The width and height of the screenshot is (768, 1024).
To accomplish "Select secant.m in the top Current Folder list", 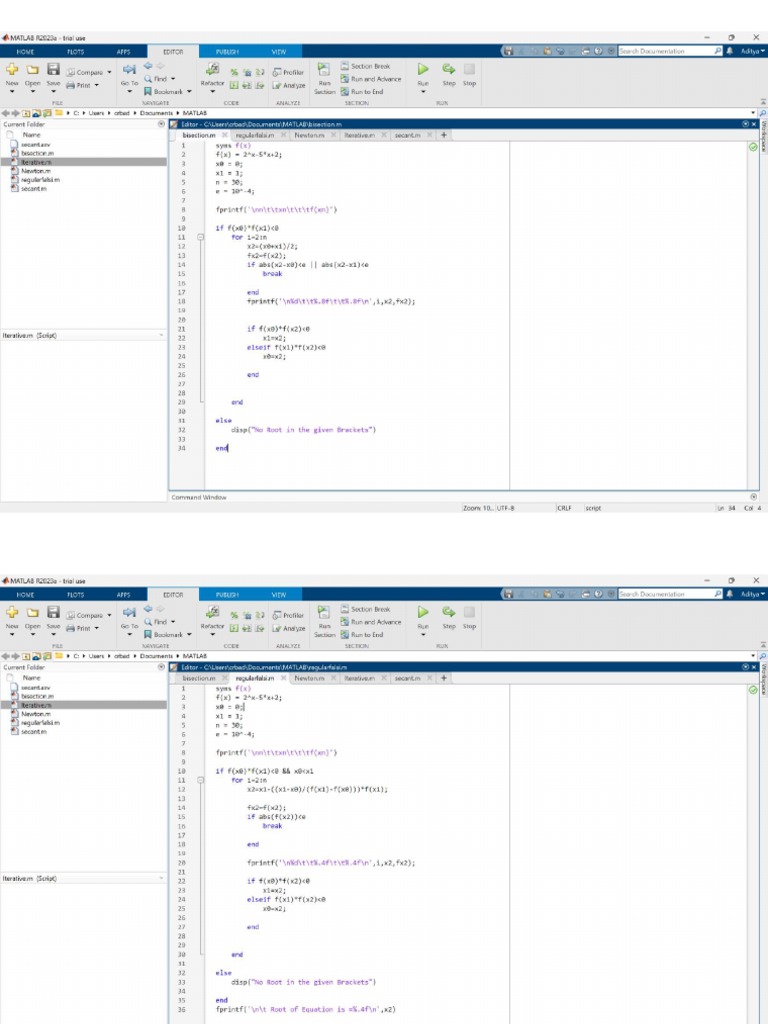I will pos(32,187).
